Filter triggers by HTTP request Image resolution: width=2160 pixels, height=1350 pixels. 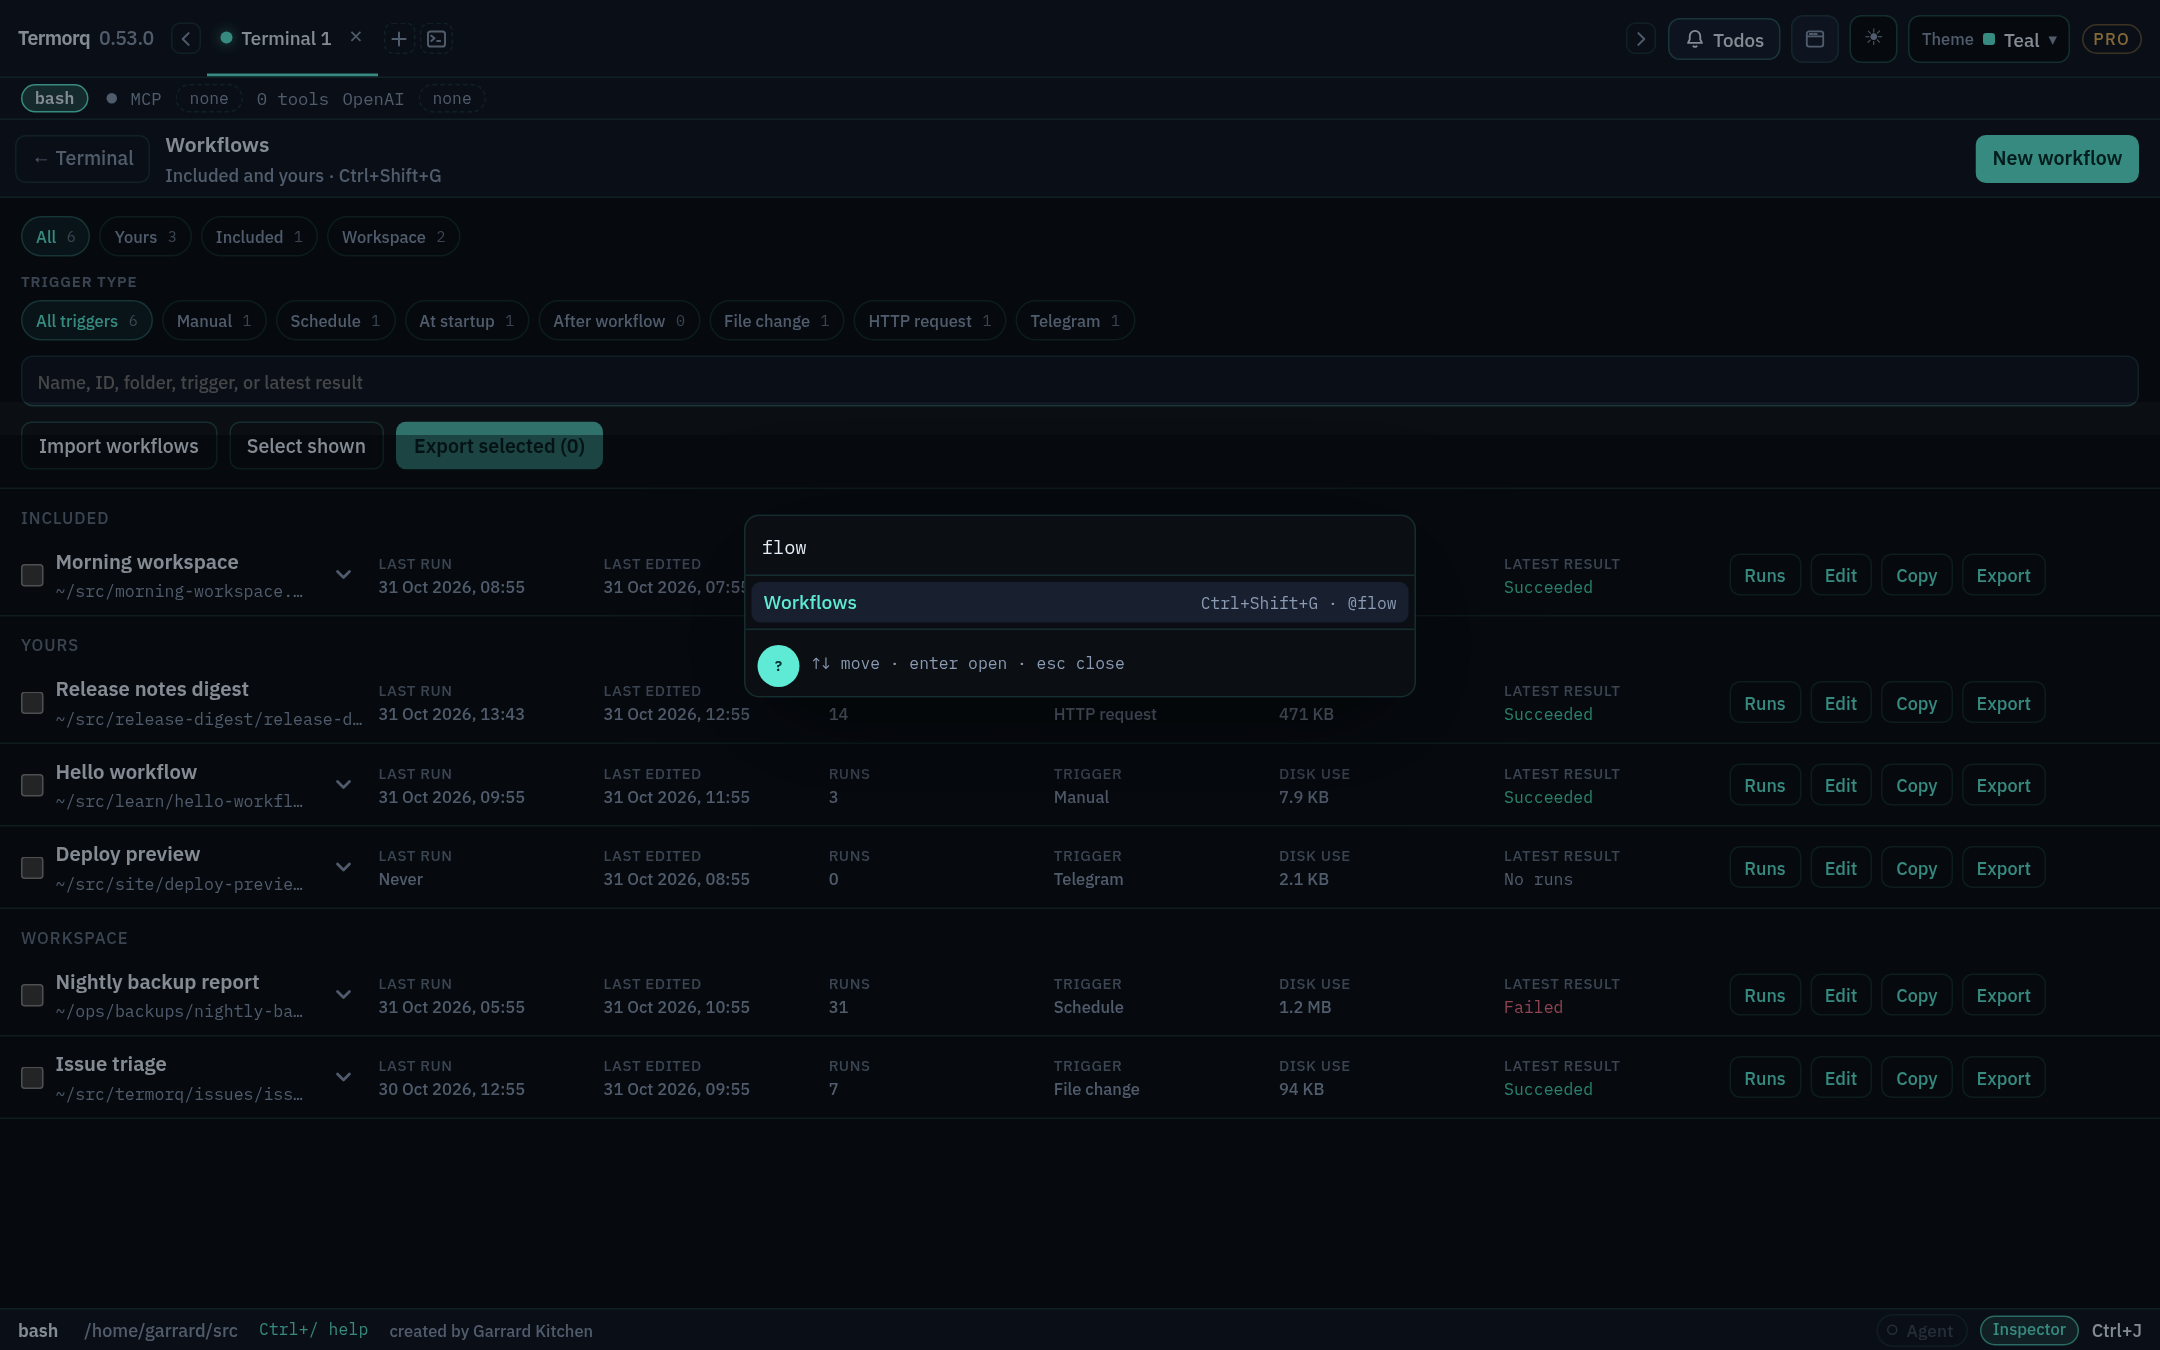point(929,321)
